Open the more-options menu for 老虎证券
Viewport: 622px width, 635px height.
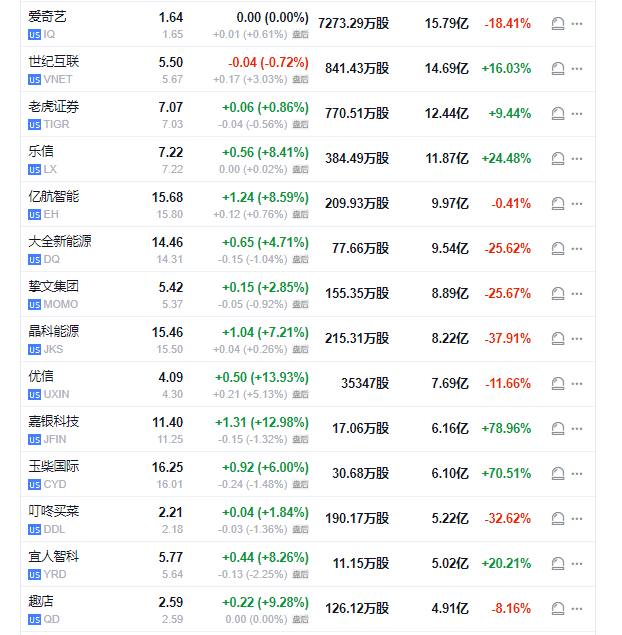coord(577,113)
